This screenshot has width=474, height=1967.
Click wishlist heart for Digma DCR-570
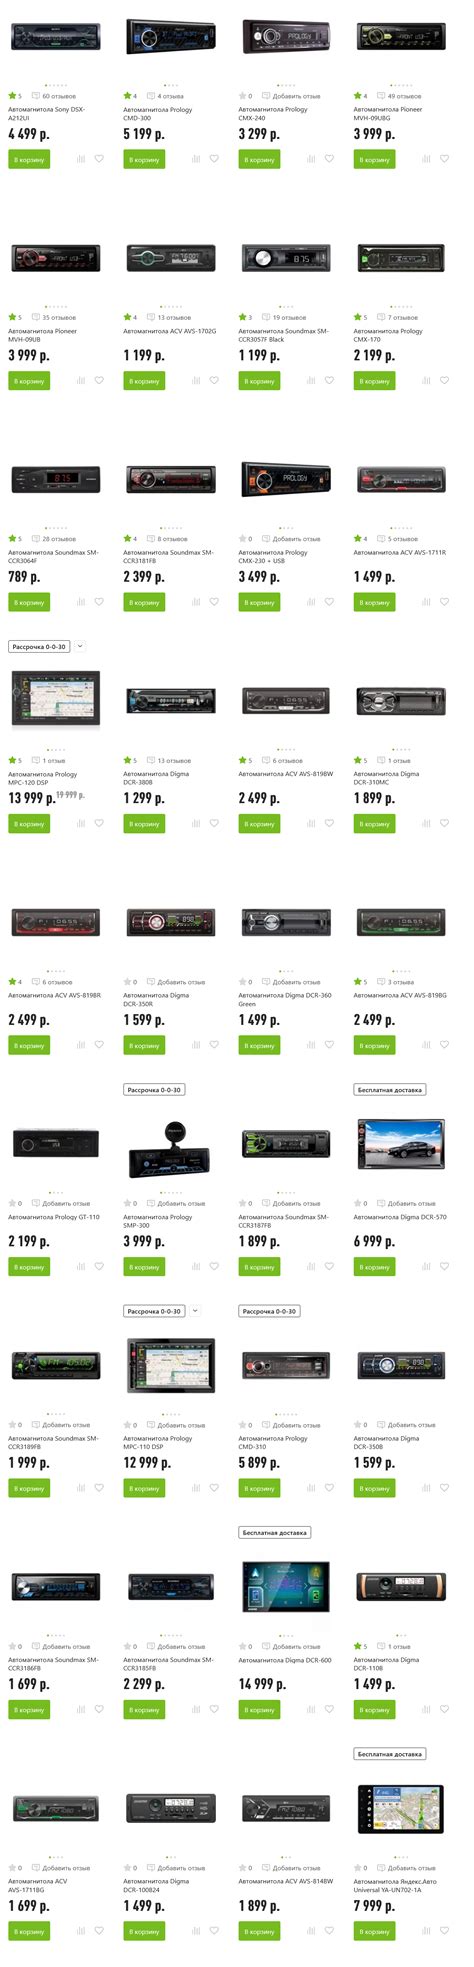pyautogui.click(x=444, y=1266)
